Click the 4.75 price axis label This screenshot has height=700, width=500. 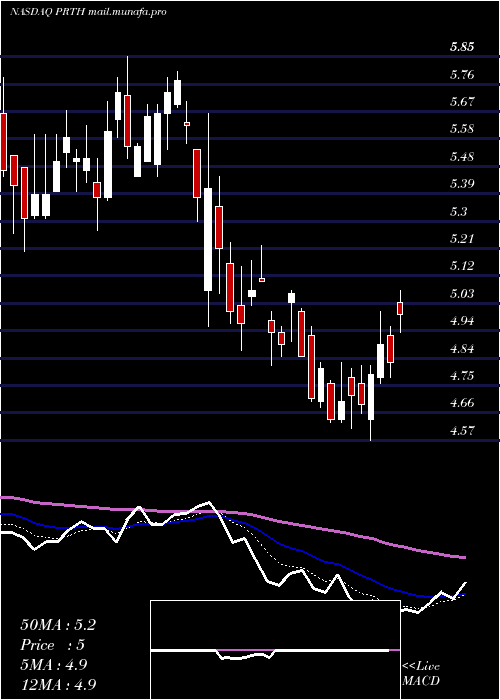(462, 375)
